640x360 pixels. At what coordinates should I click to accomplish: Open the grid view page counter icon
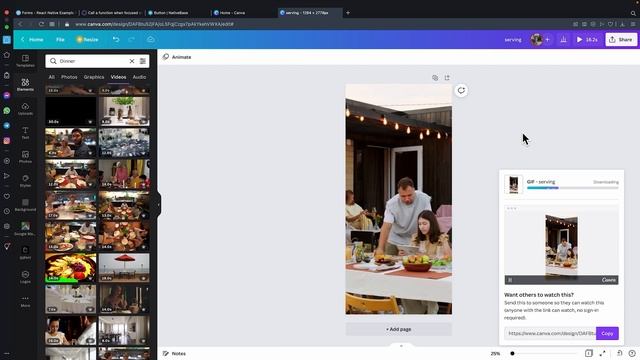pos(589,353)
